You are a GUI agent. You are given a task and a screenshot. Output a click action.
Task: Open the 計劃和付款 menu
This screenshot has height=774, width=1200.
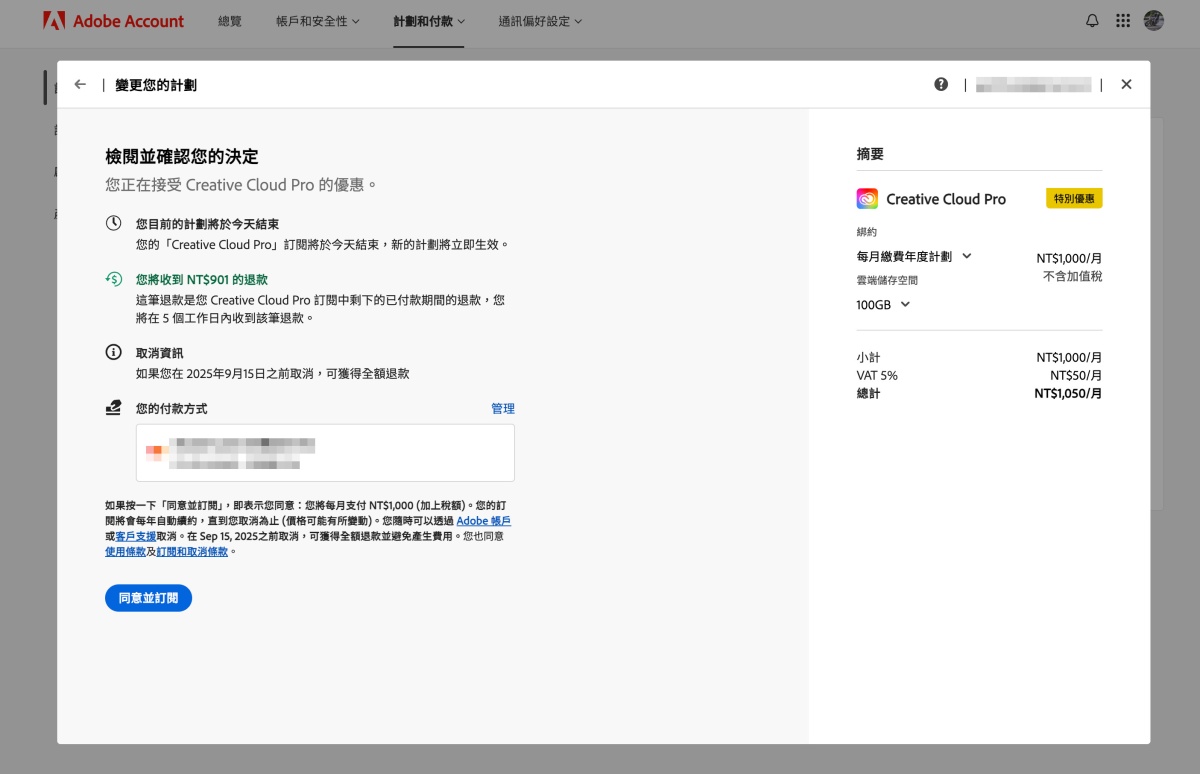pos(429,21)
